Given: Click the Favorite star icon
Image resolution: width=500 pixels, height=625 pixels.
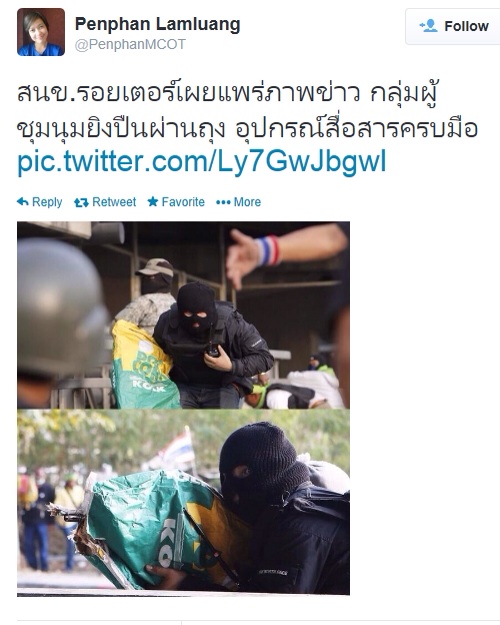Looking at the screenshot, I should (x=153, y=202).
